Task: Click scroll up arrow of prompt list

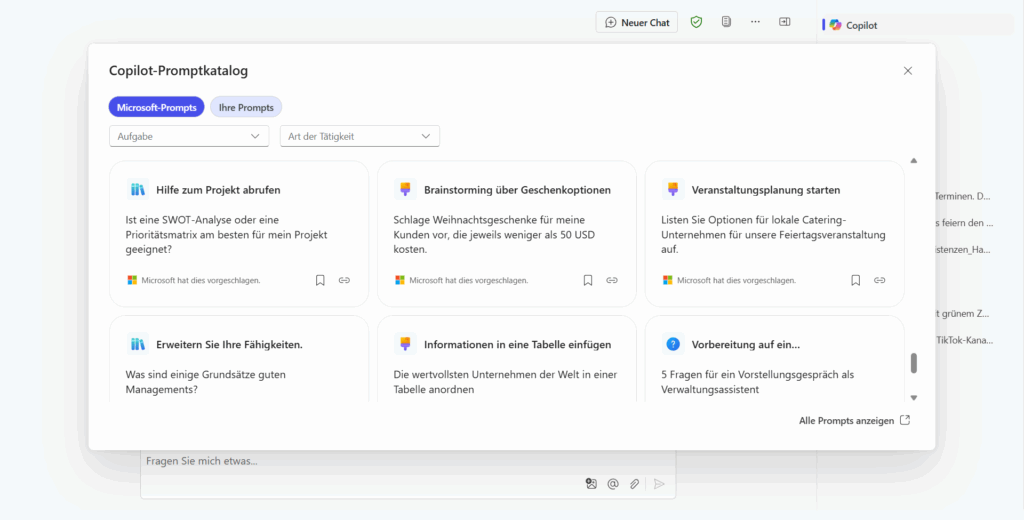Action: click(914, 161)
